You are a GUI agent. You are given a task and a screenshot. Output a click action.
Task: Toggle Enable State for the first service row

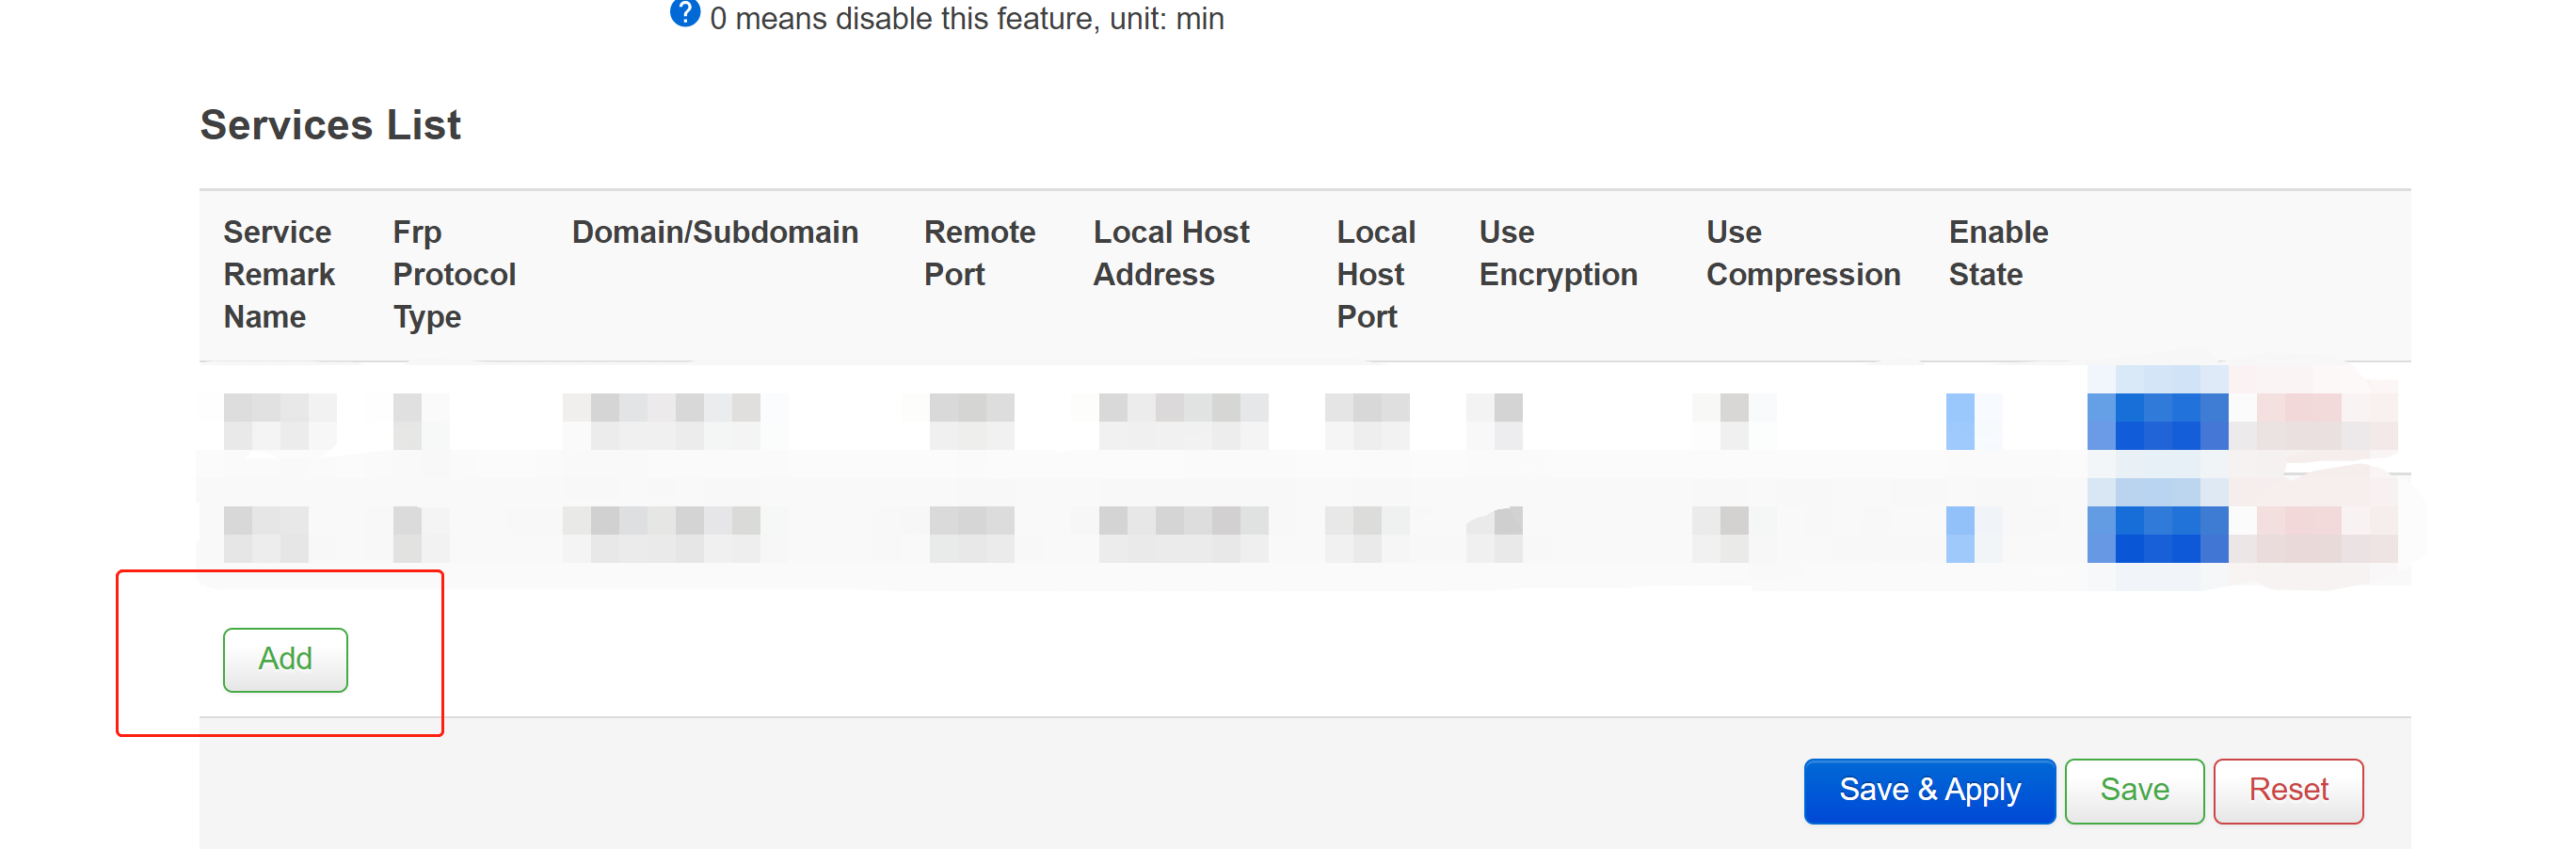[1960, 421]
